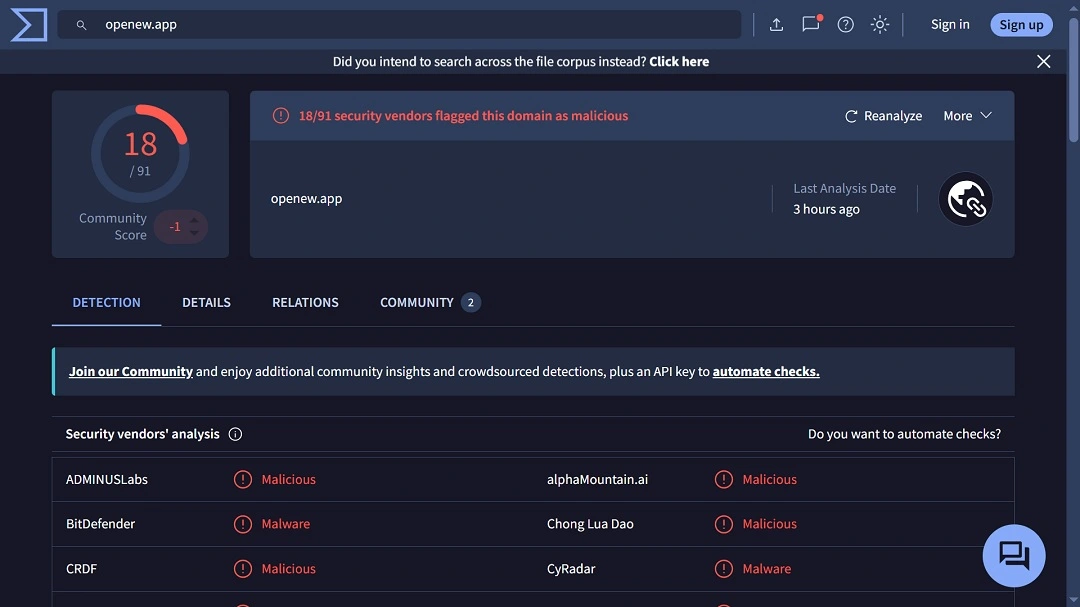Click the Sign in link
This screenshot has width=1080, height=607.
950,24
